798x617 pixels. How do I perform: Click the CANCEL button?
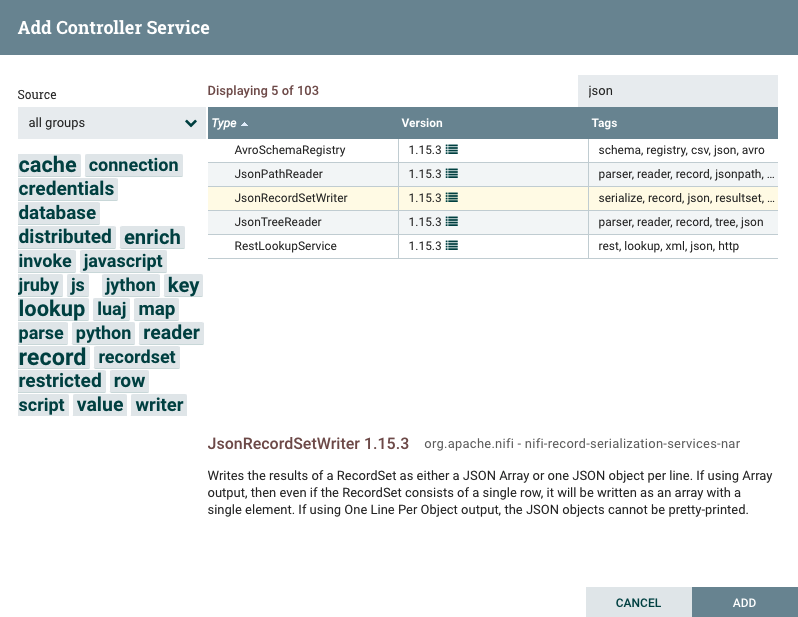tap(638, 602)
